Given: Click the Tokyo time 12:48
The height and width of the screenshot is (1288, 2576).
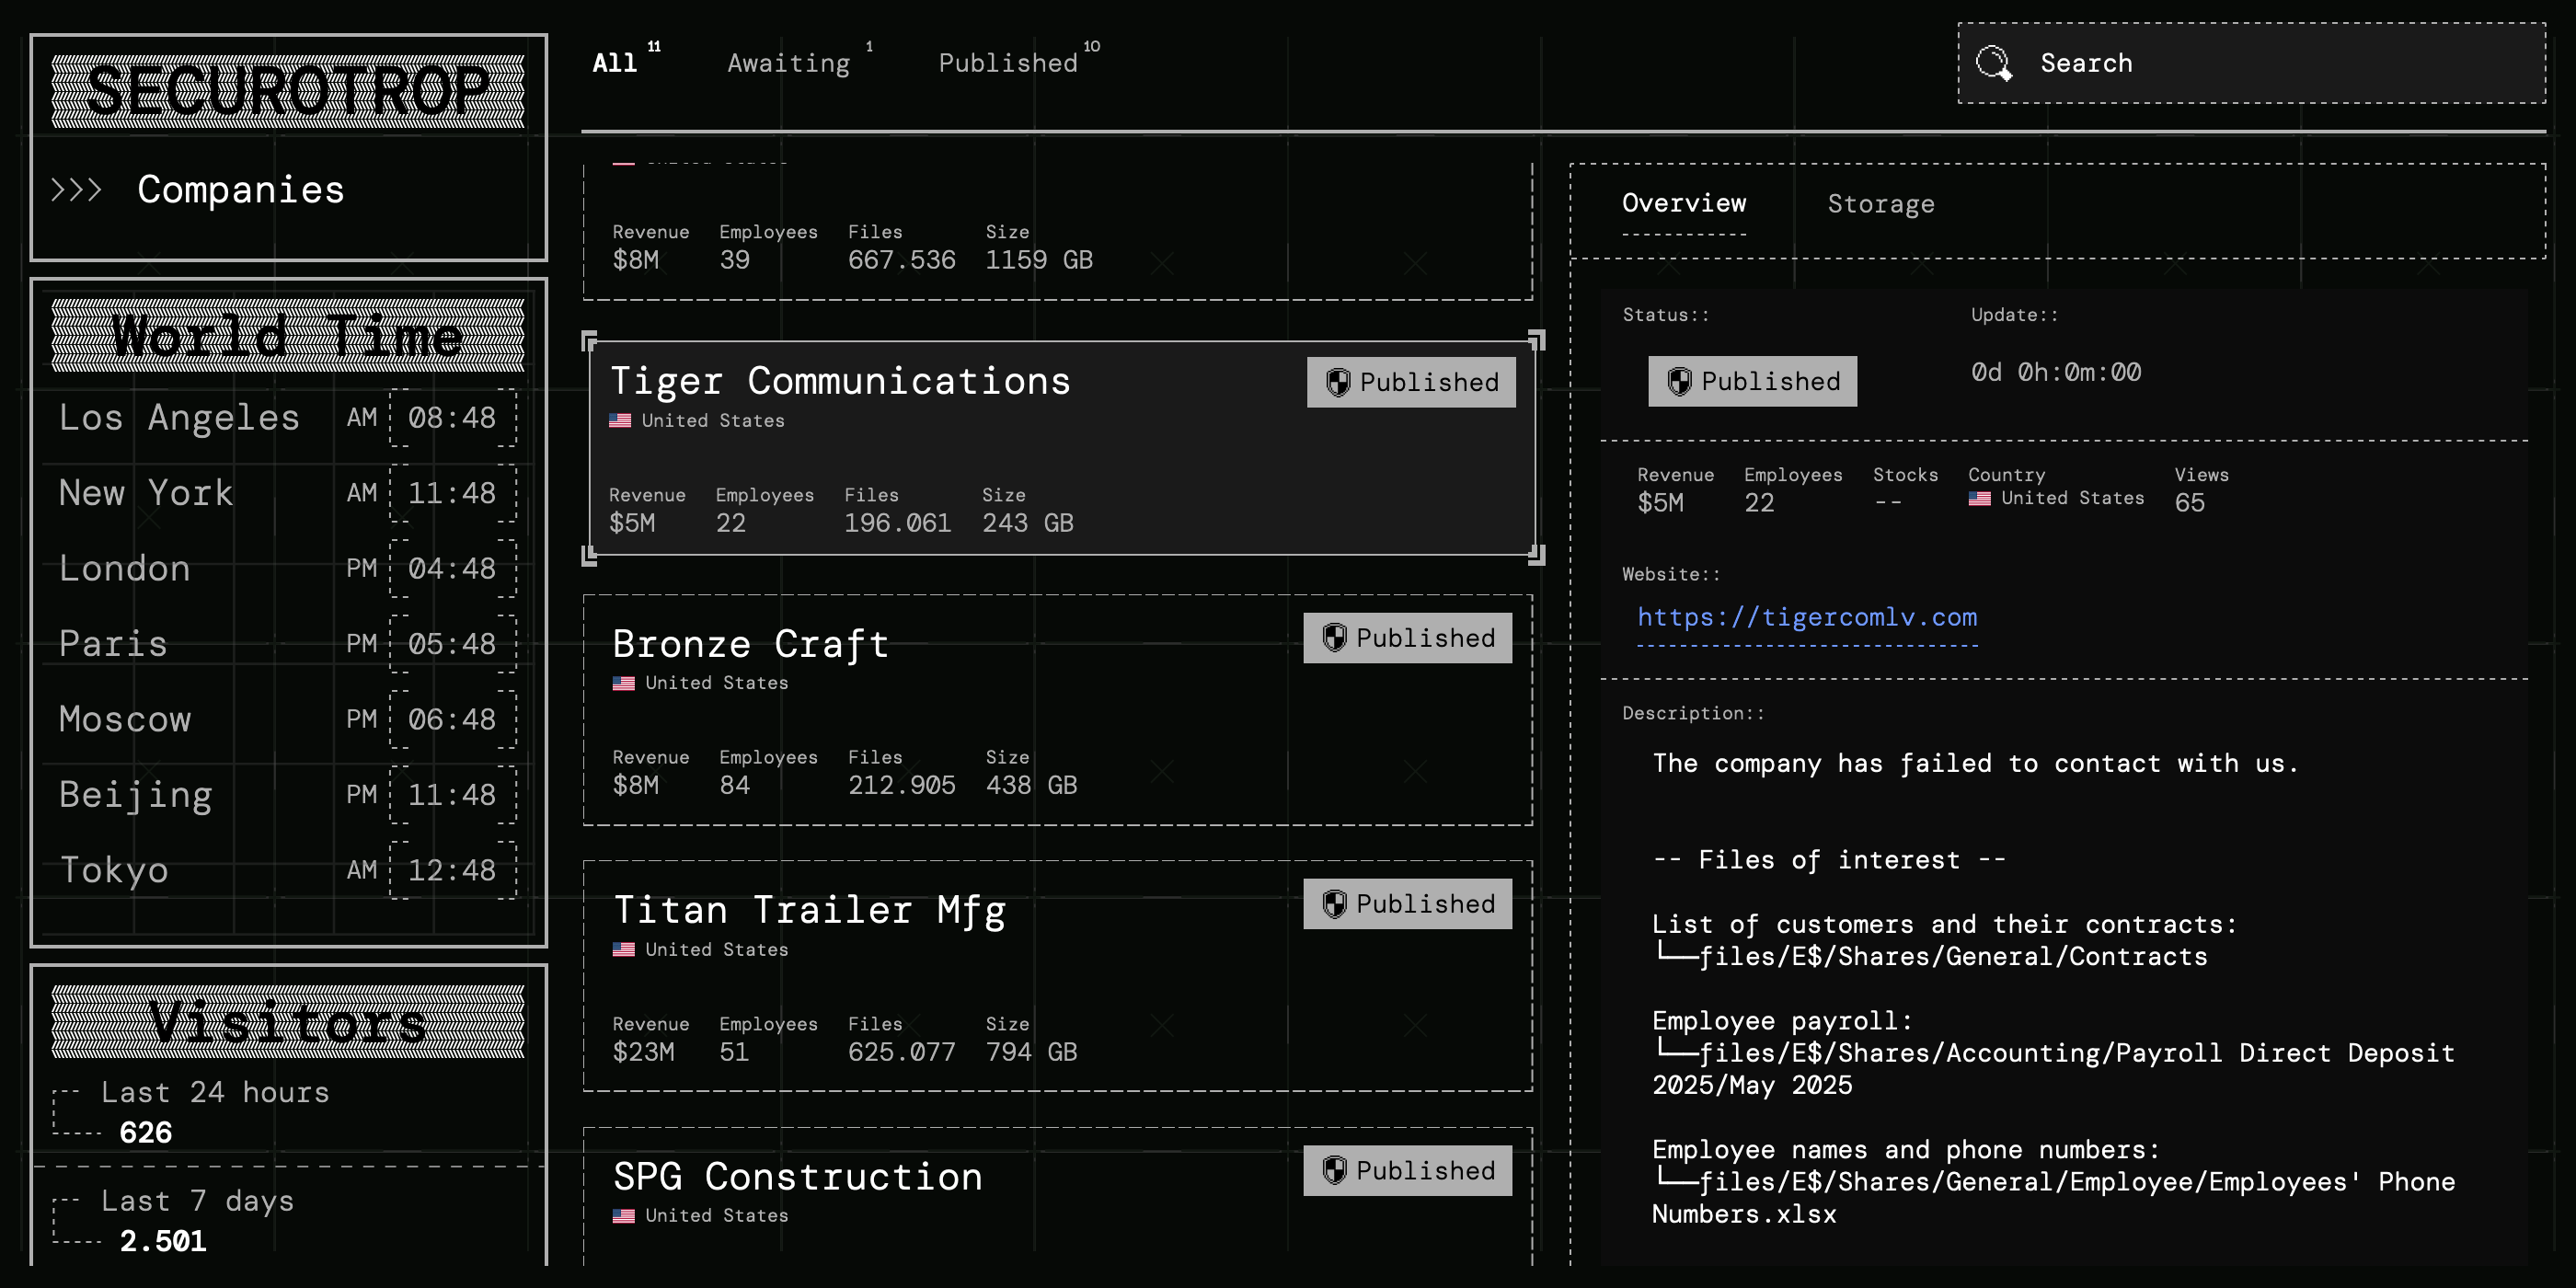Looking at the screenshot, I should click(x=452, y=870).
